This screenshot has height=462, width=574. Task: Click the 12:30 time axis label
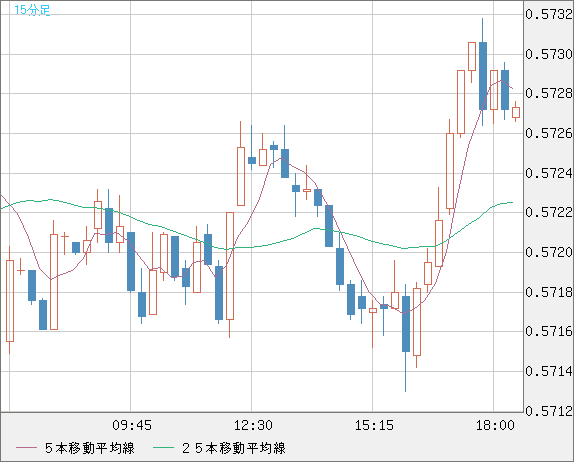point(253,425)
